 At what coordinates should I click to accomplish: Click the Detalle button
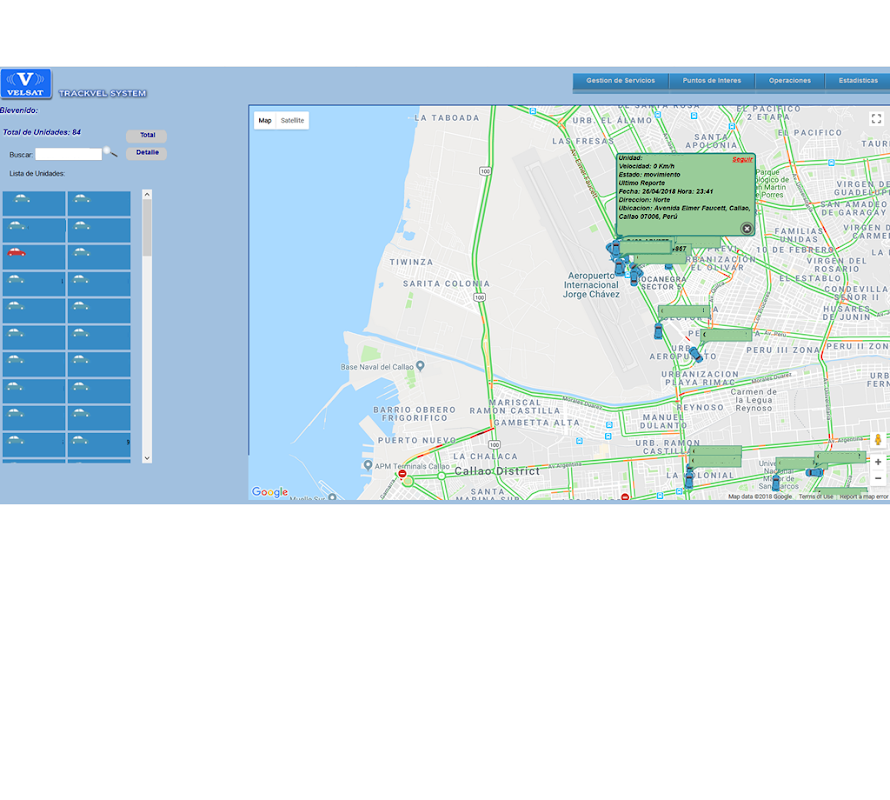pos(147,153)
